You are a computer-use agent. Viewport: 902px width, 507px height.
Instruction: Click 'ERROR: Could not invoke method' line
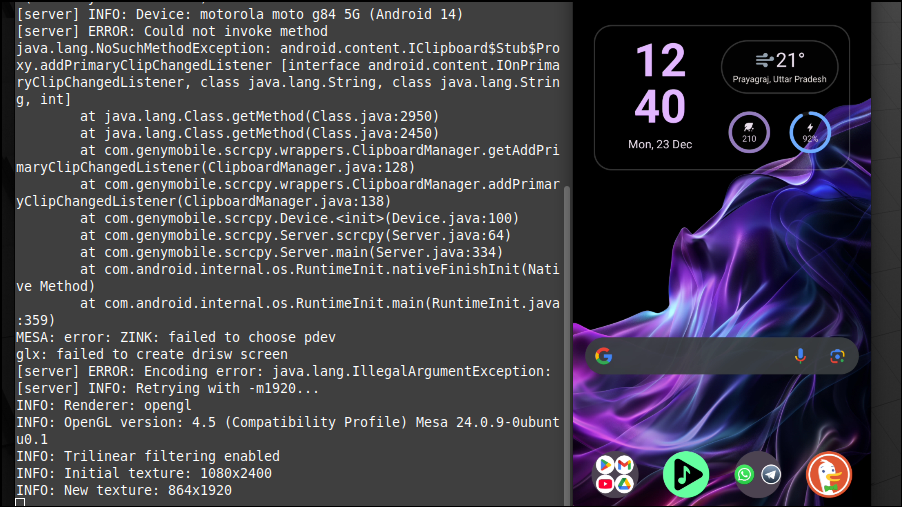(x=172, y=31)
